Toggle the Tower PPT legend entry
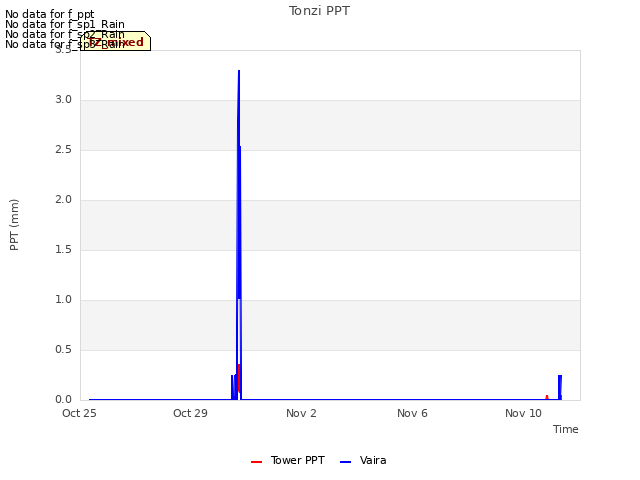The width and height of the screenshot is (640, 480). (x=288, y=460)
